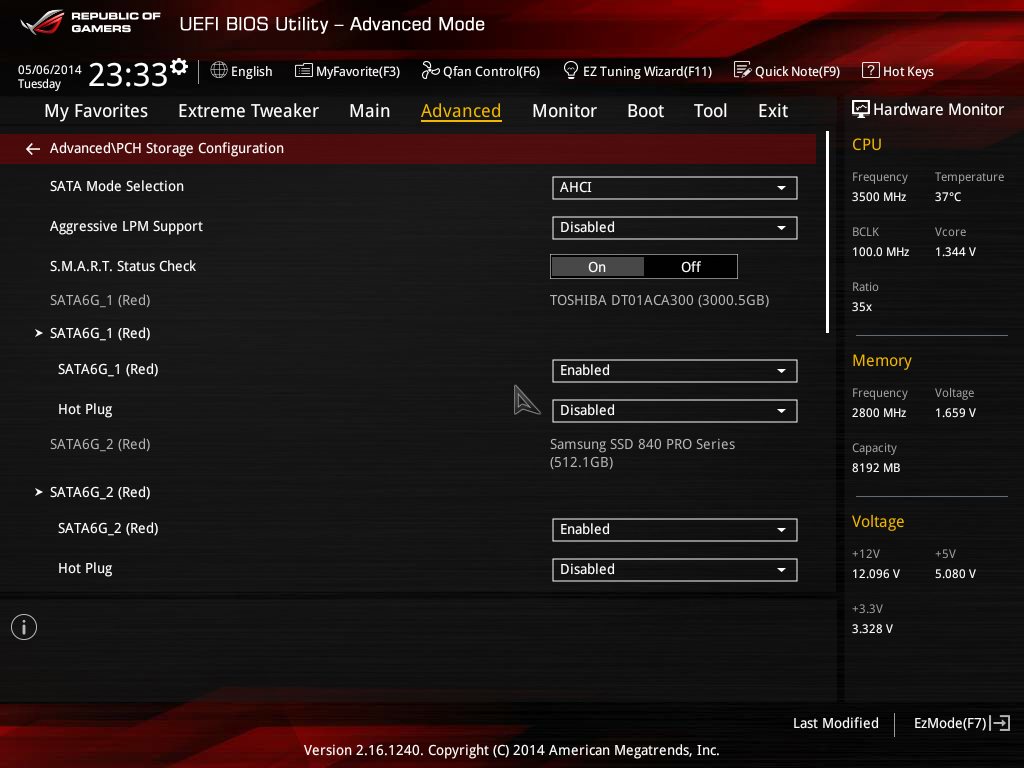Open MyFavorite(F3) via its icon
Screen dimensions: 1024x768
pyautogui.click(x=303, y=71)
